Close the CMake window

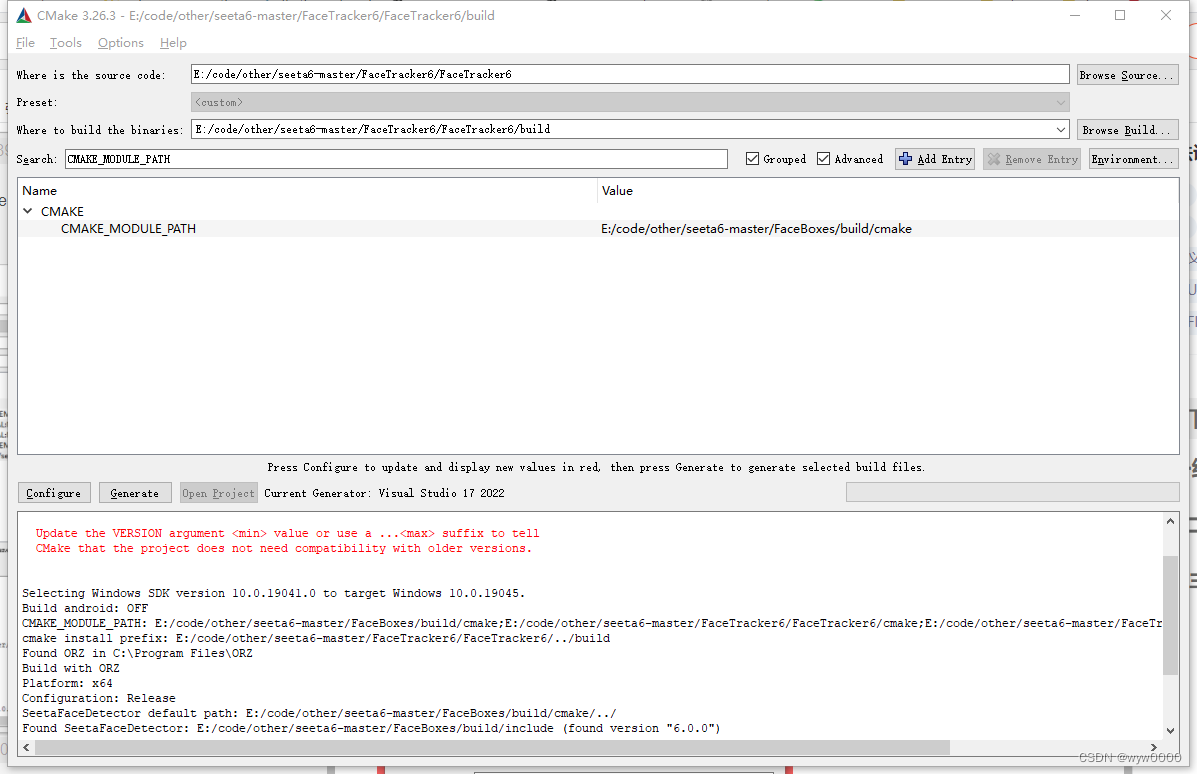point(1166,15)
